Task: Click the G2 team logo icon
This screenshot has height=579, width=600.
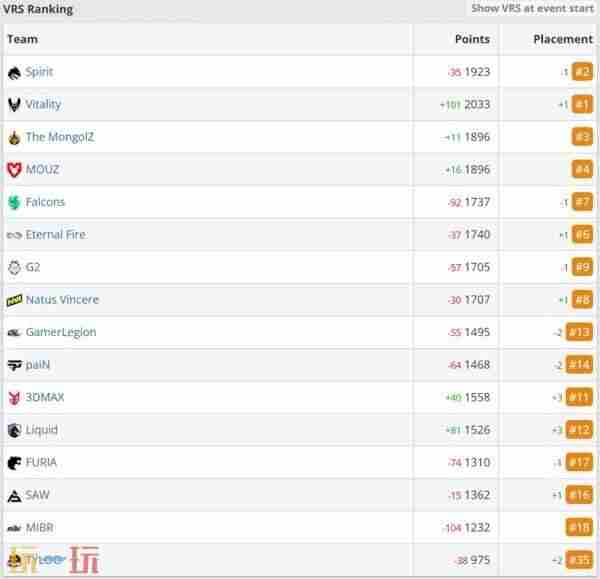Action: [x=14, y=267]
